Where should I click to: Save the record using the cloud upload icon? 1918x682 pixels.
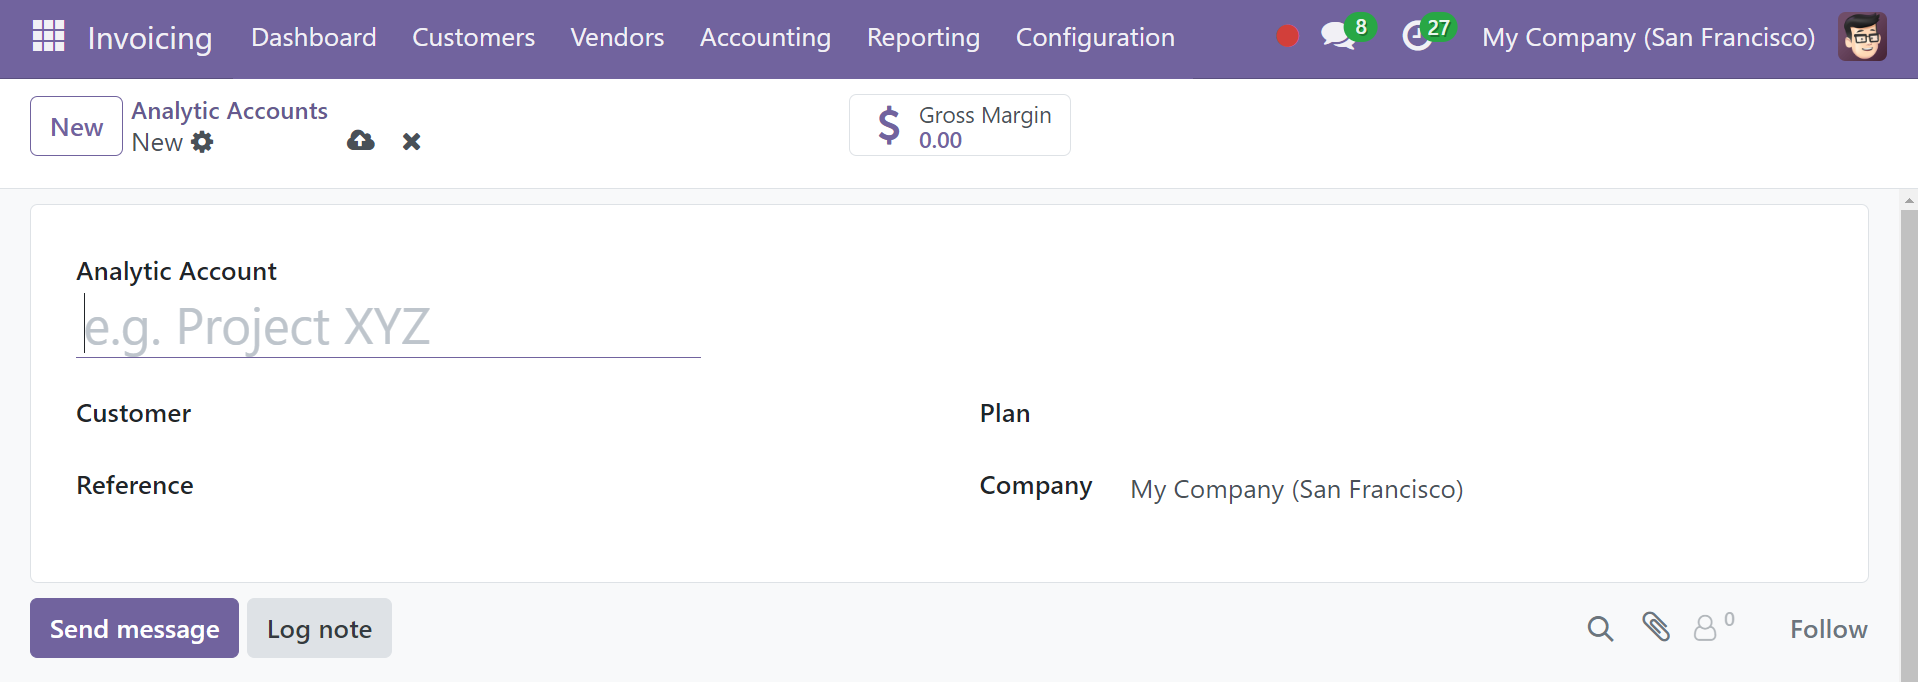coord(361,141)
